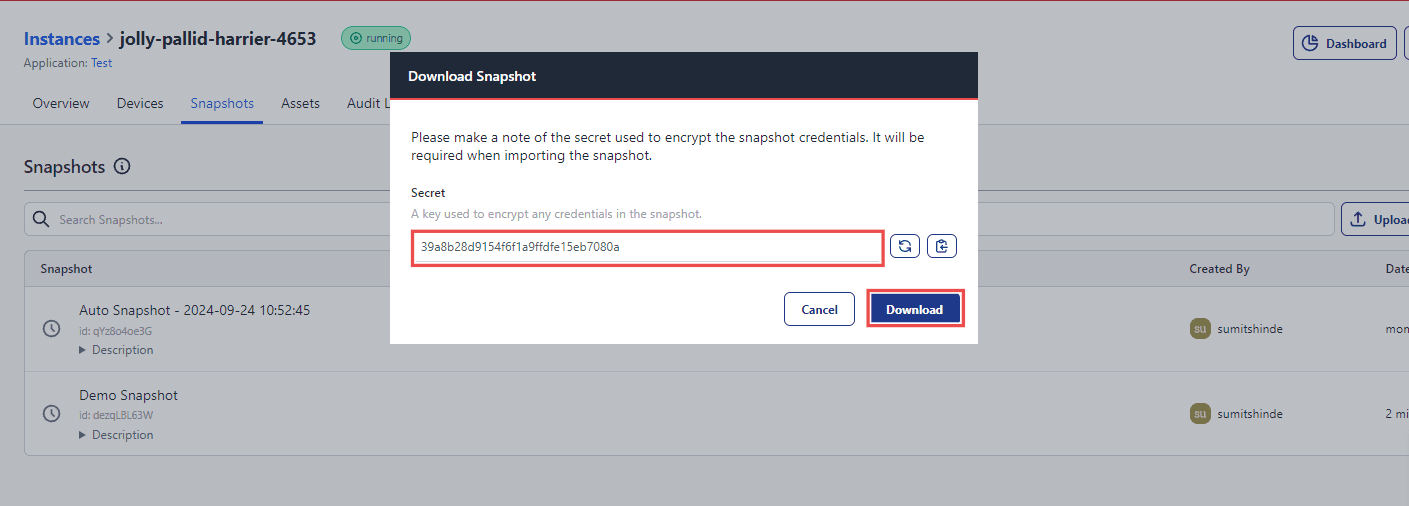This screenshot has height=506, width=1409.
Task: Click sumitshinde avatar in Demo Snapshot row
Action: point(1200,413)
